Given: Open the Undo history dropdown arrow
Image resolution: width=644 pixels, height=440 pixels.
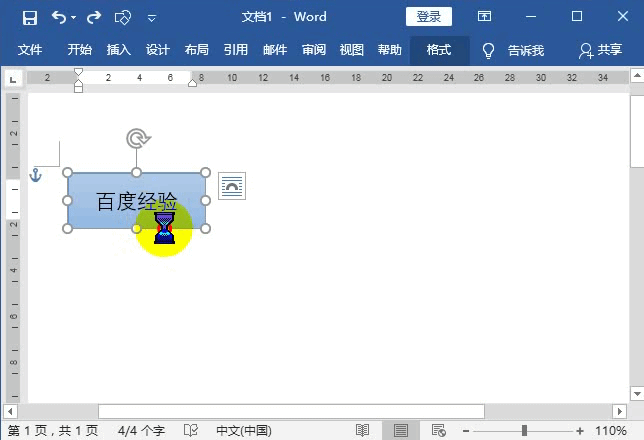Looking at the screenshot, I should click(74, 18).
